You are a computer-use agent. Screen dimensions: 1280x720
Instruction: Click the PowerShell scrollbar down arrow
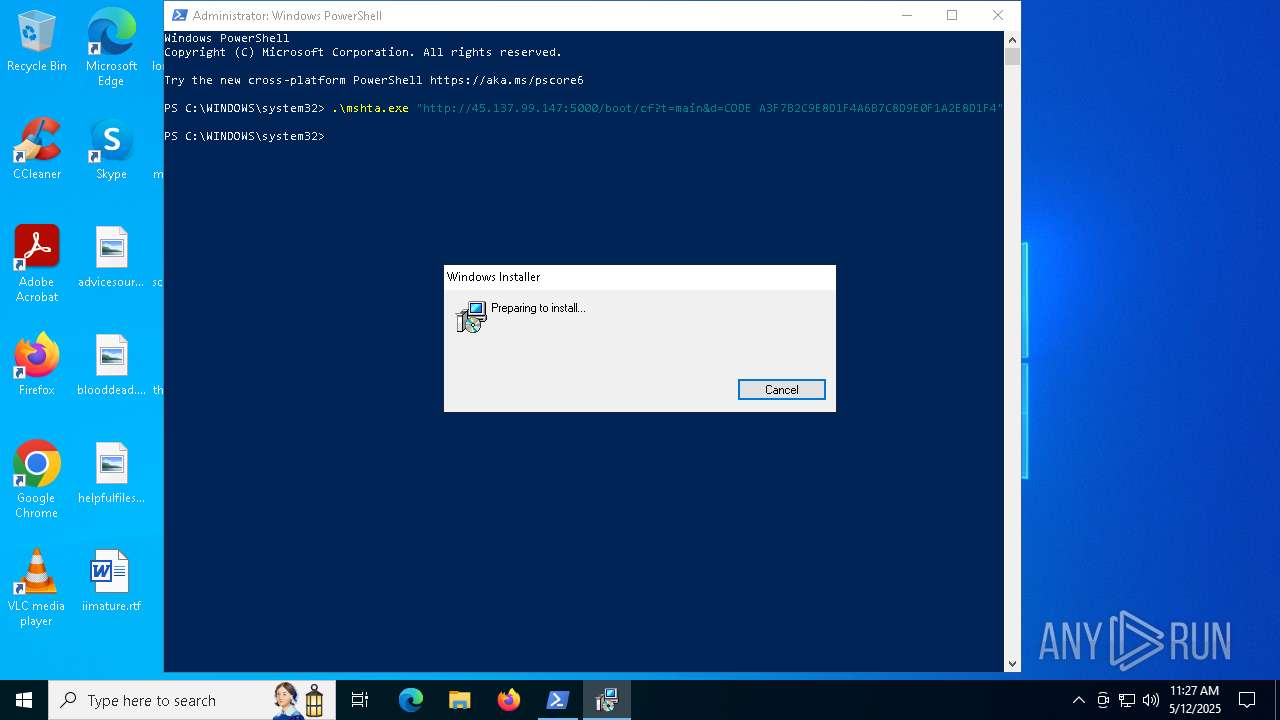click(1012, 663)
